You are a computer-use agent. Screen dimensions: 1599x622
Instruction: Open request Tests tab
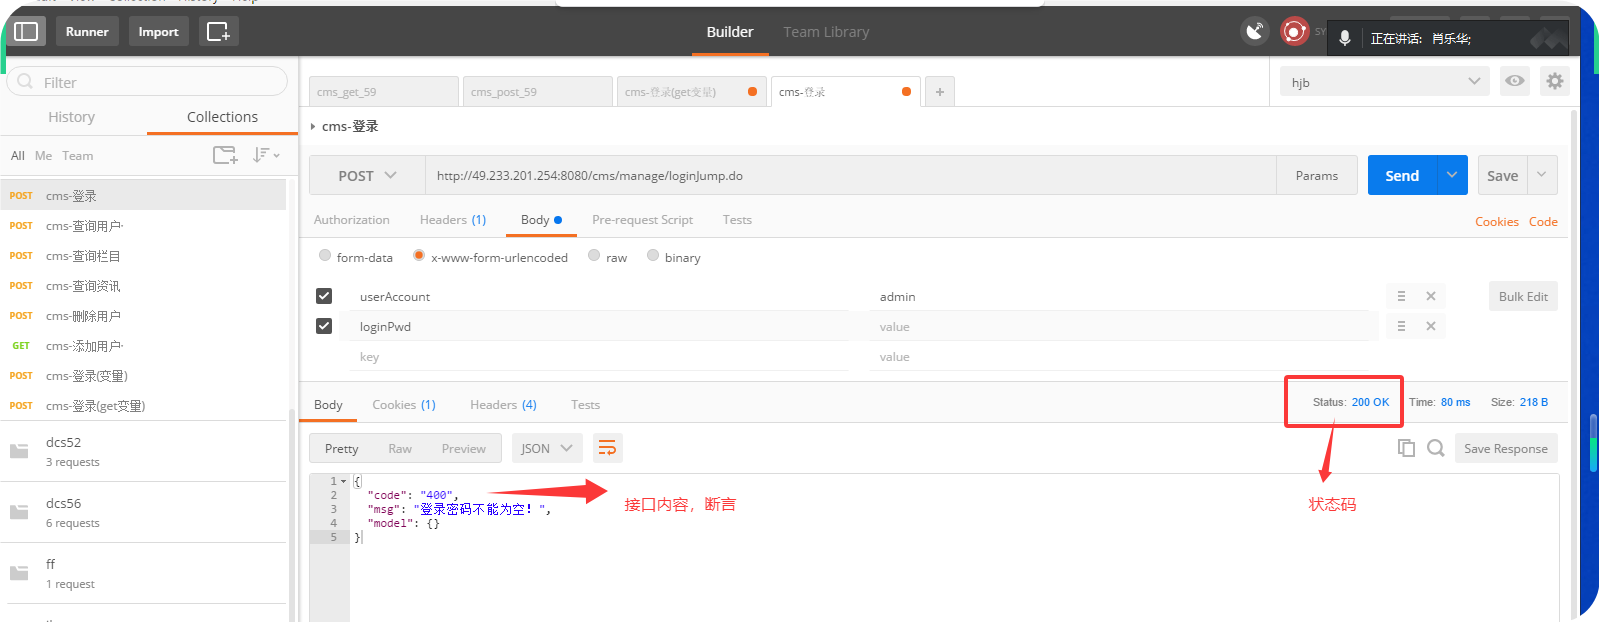pos(737,220)
